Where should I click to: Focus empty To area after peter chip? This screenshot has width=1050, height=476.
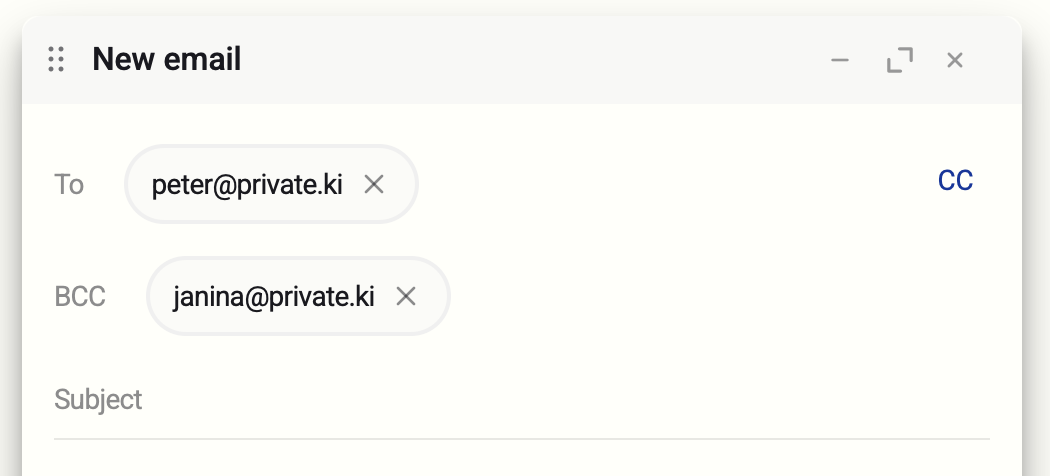click(x=650, y=184)
